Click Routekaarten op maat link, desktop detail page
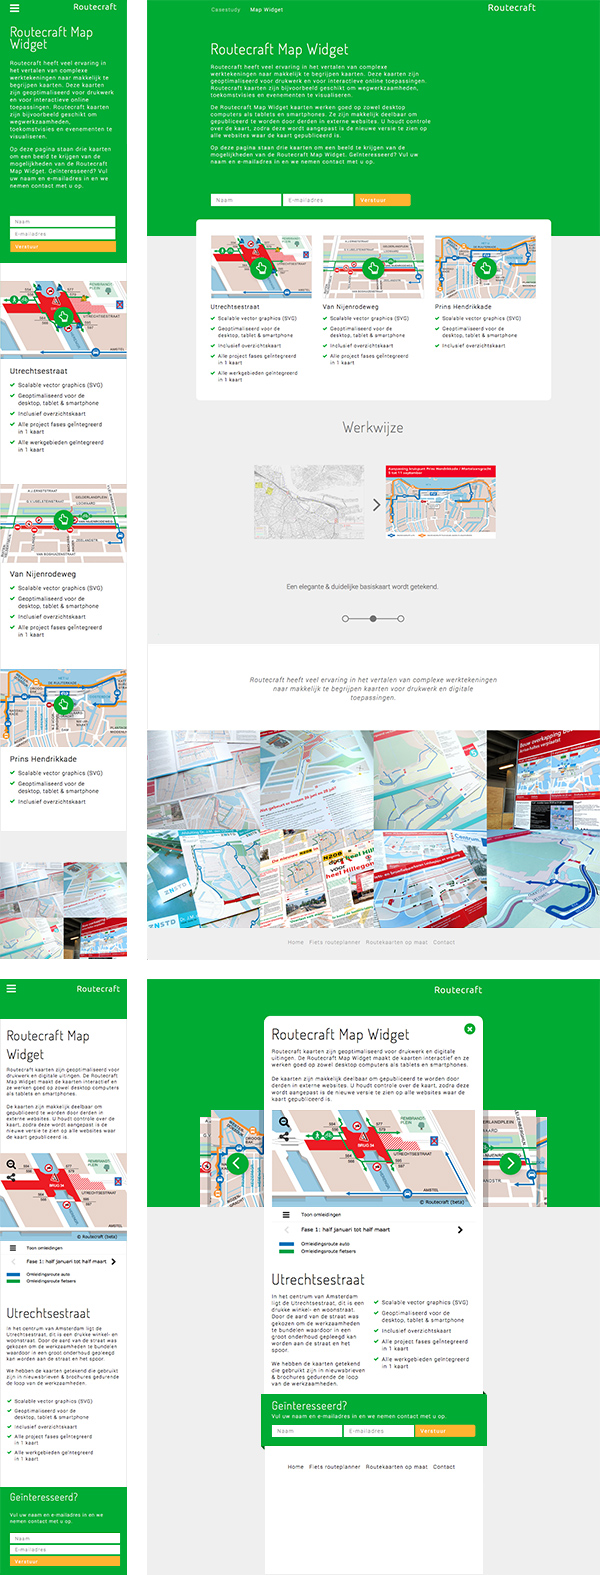Screen dimensions: 600x1575 (x=396, y=1467)
